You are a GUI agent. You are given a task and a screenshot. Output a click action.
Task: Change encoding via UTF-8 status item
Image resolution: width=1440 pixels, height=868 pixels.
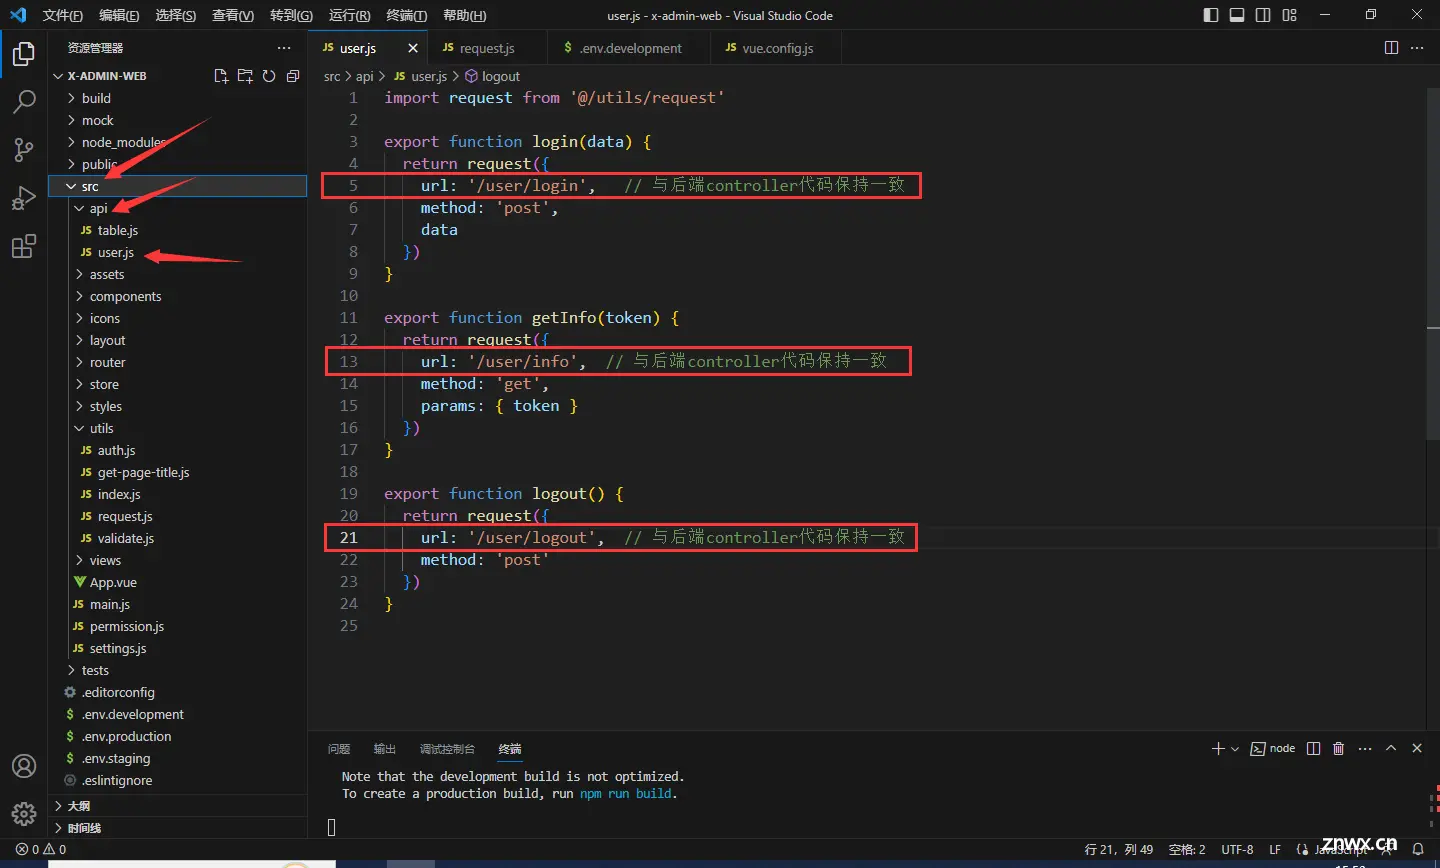(1237, 849)
